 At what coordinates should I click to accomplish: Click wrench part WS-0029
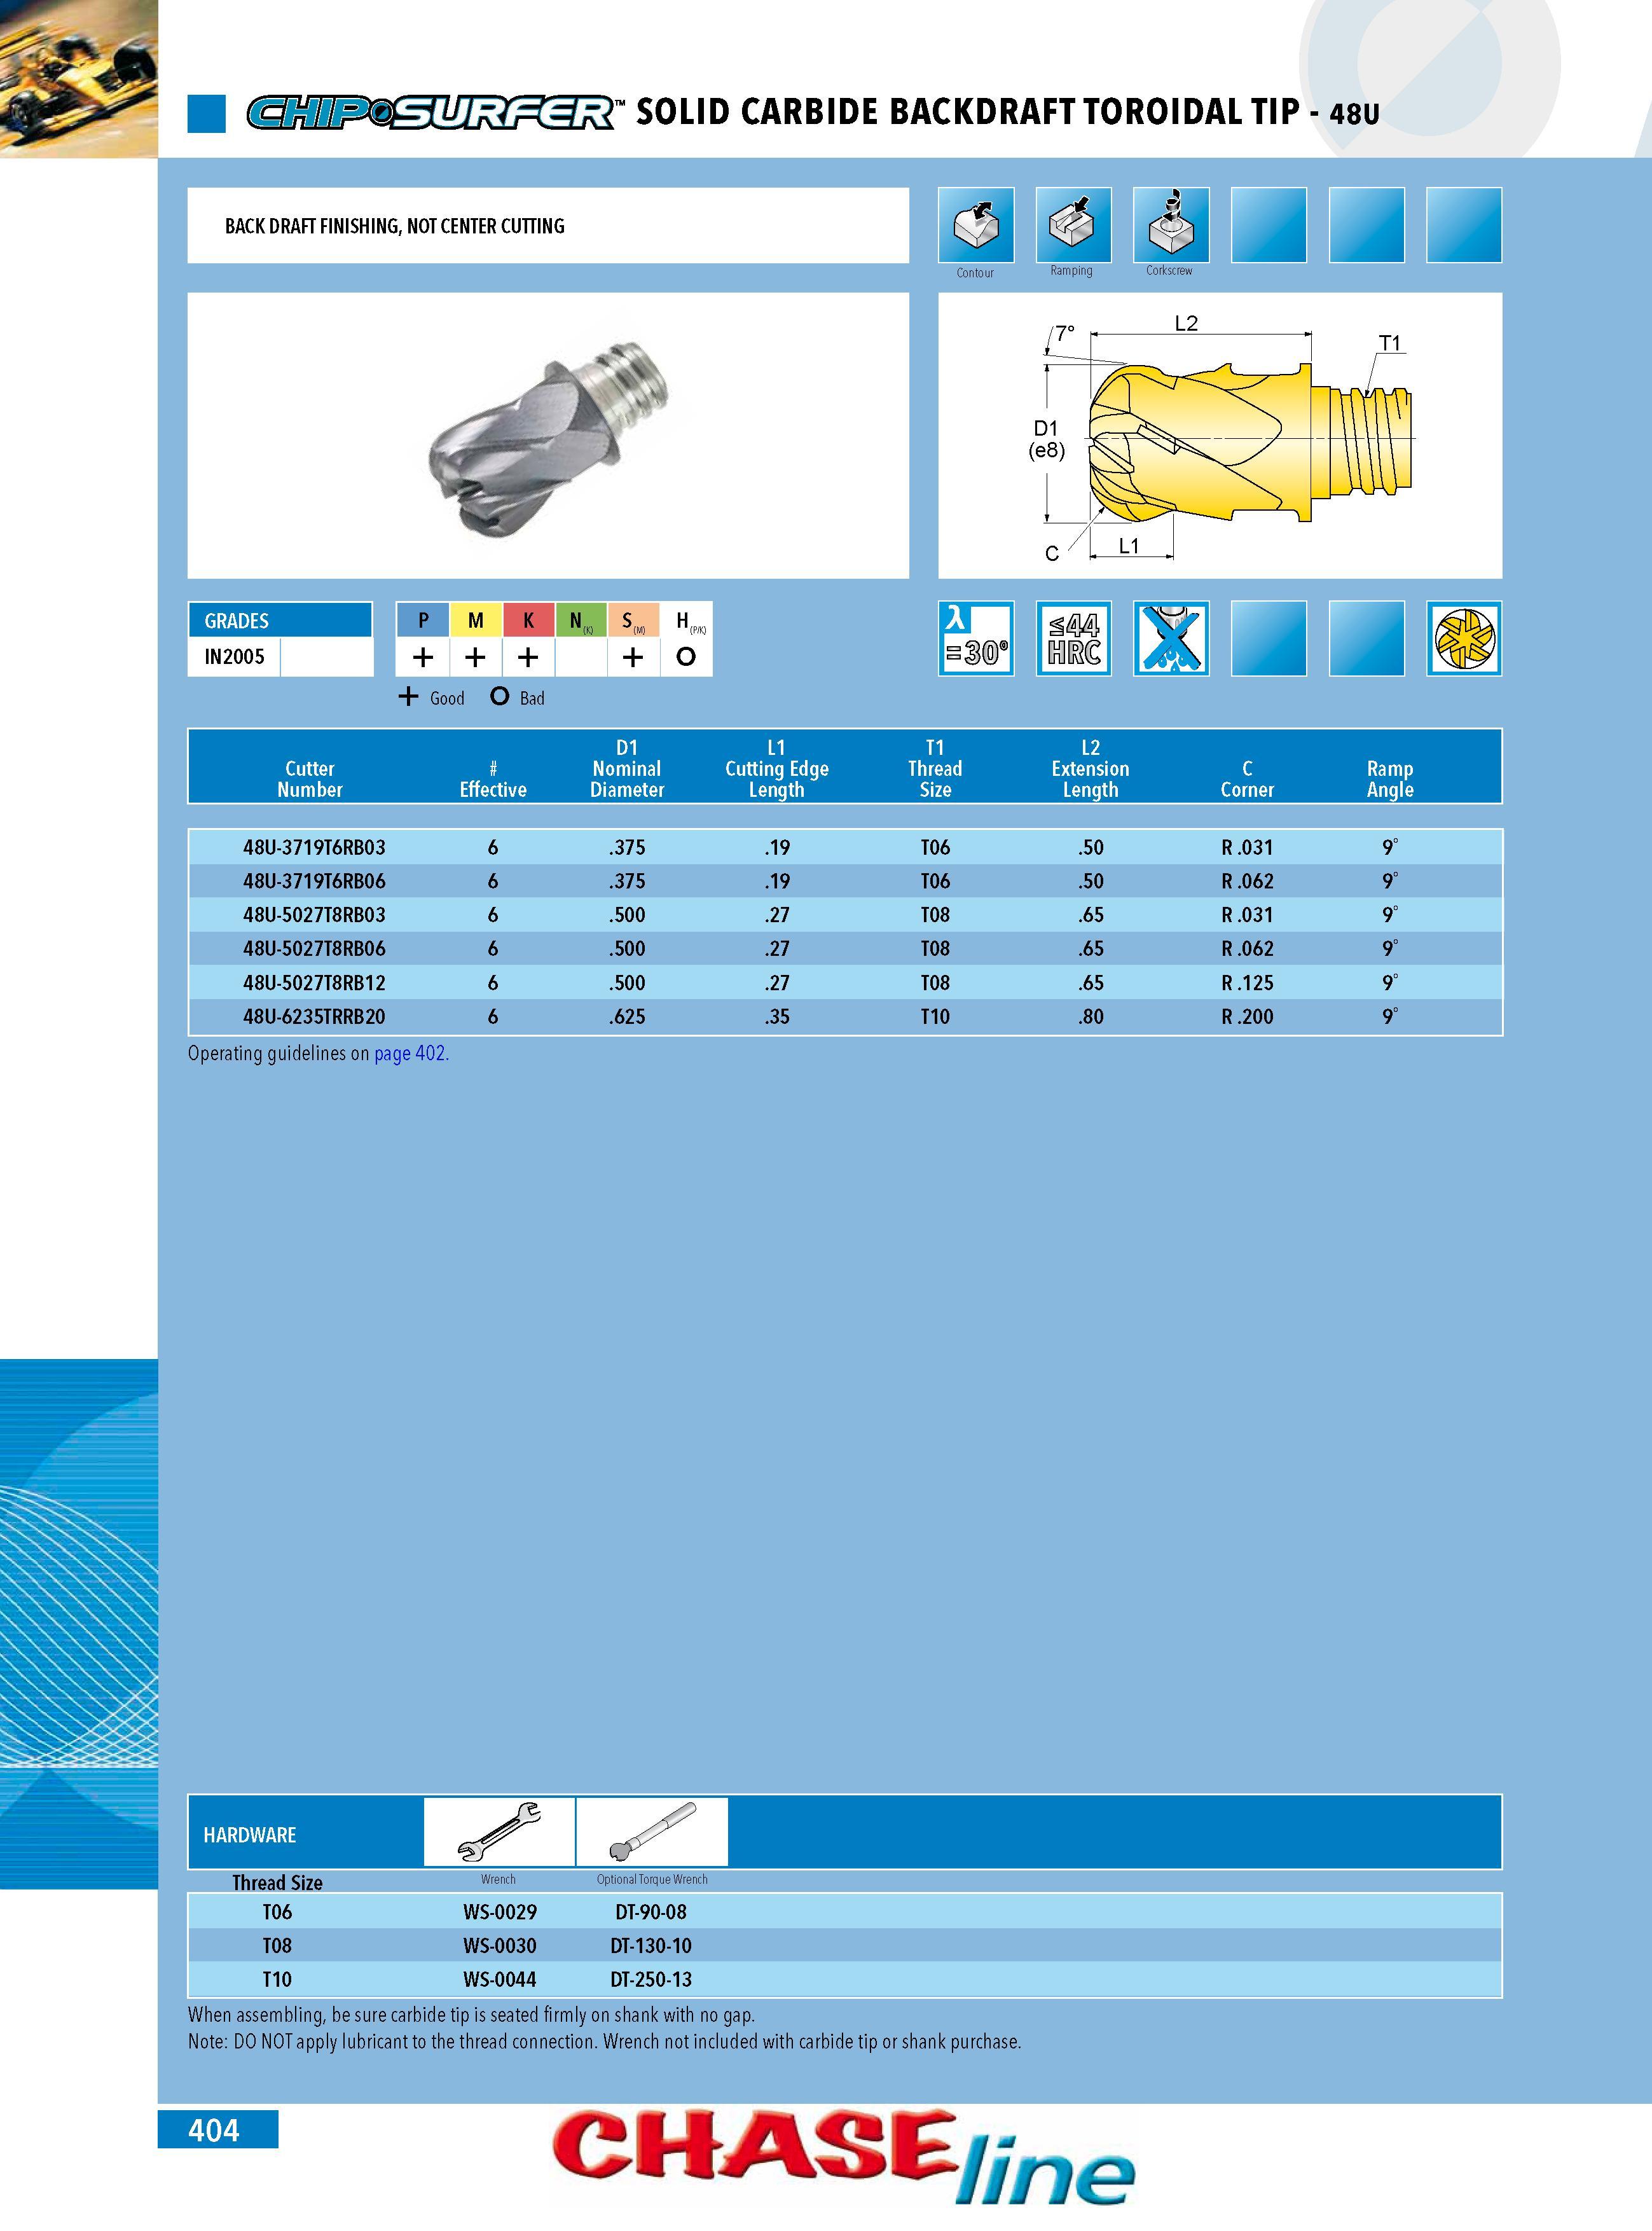pos(500,1912)
